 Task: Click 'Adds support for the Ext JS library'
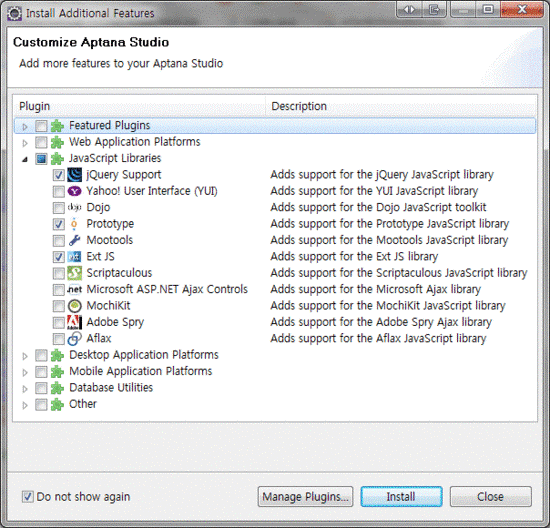[x=354, y=256]
